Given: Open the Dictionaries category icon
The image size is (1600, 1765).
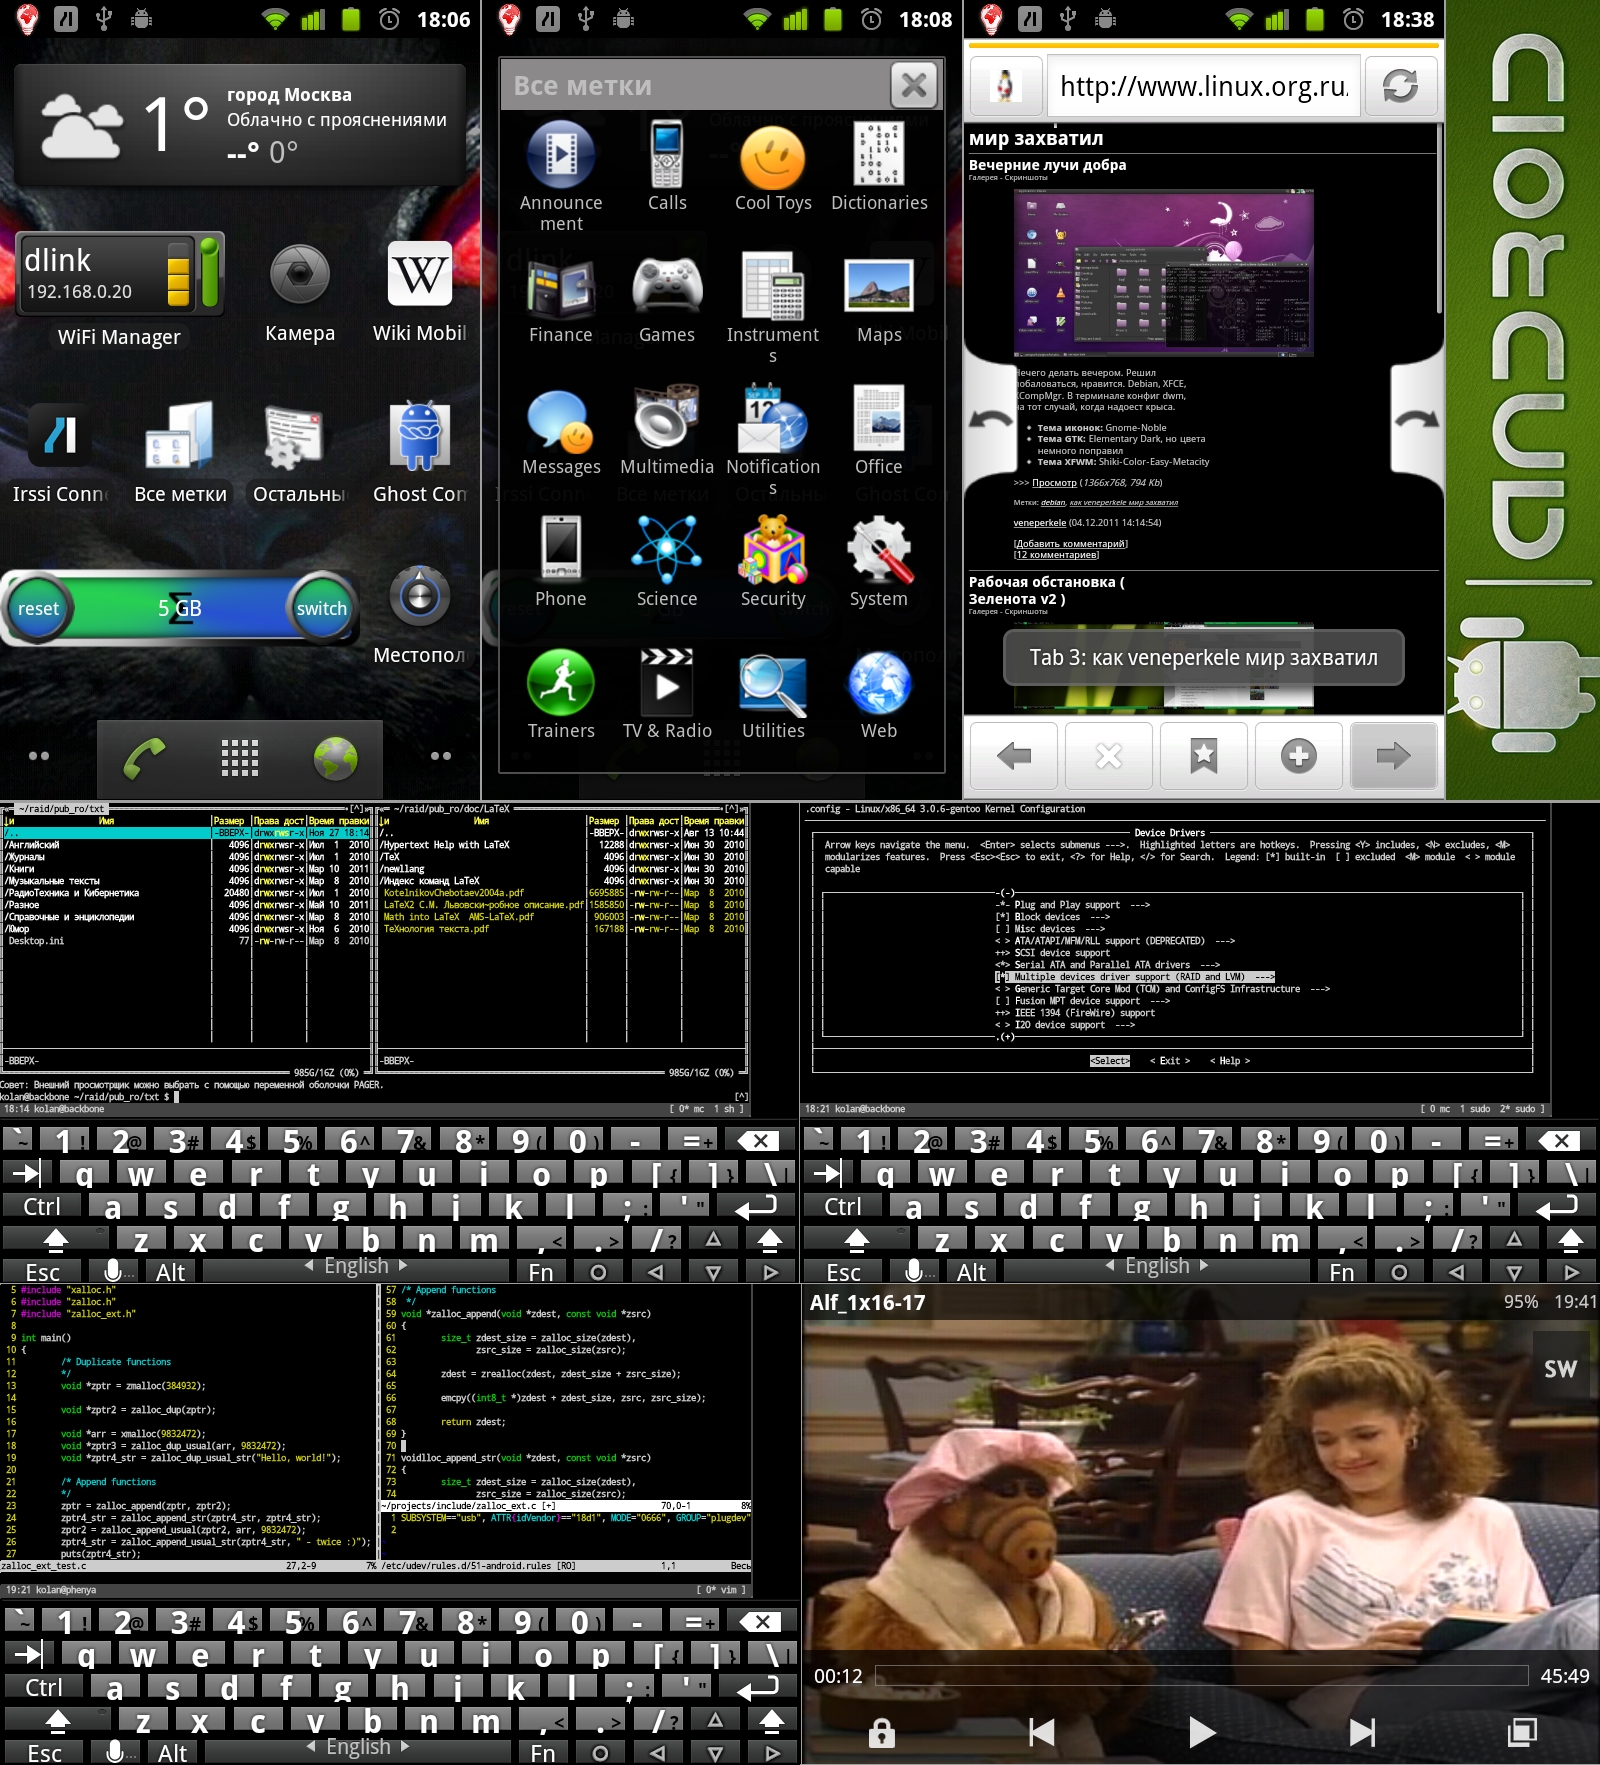Looking at the screenshot, I should [x=879, y=153].
